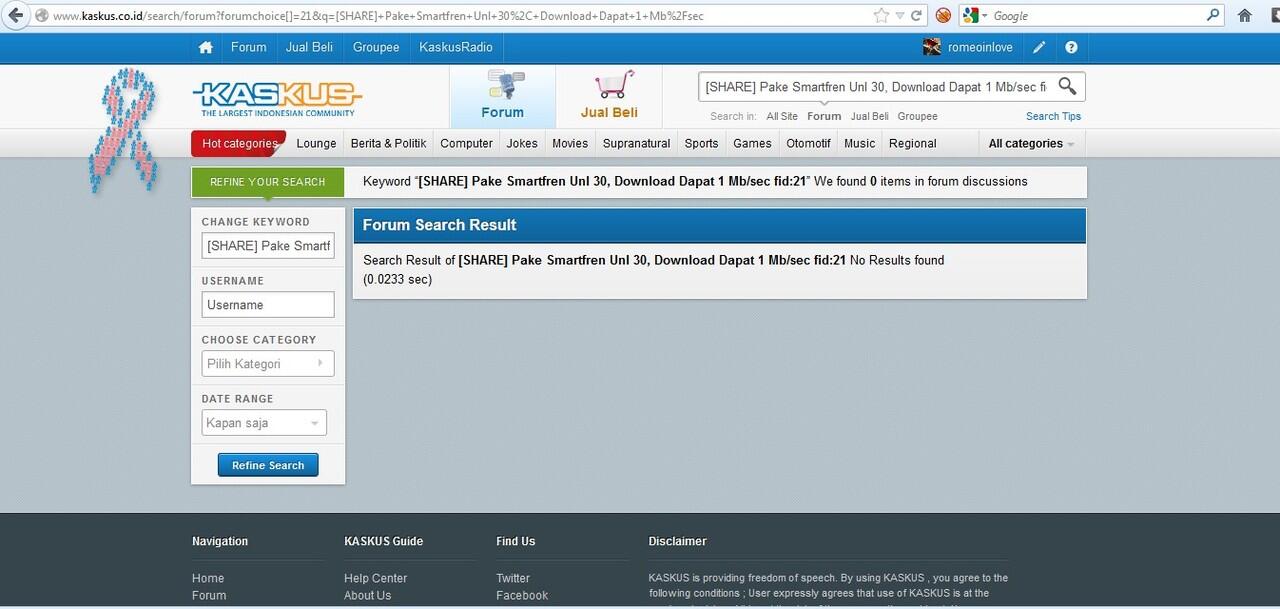1280x609 pixels.
Task: Click into the main Kaskus search field
Action: 875,87
